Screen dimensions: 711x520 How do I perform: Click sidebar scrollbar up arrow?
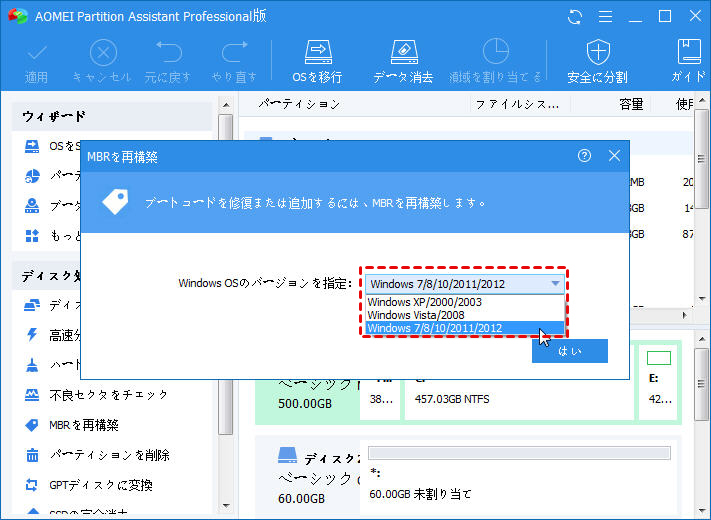click(x=226, y=105)
